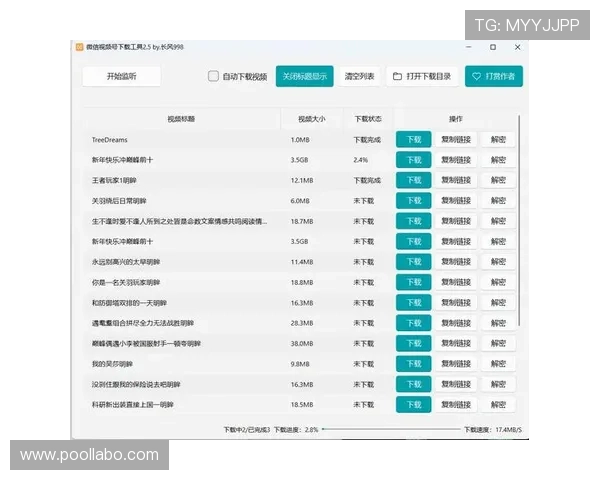Image resolution: width=600 pixels, height=480 pixels.
Task: Click 下载速度 17.4MB/S in the status bar
Action: [x=493, y=430]
